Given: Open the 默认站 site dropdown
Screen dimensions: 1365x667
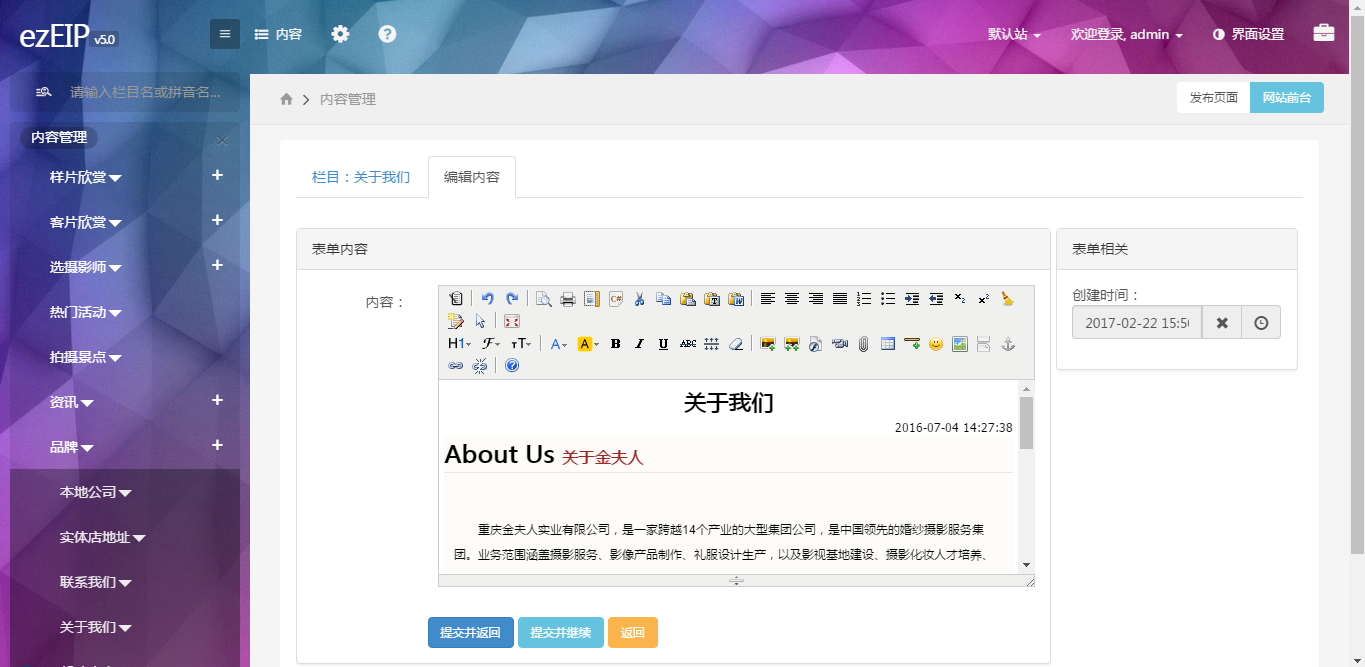Looking at the screenshot, I should tap(1014, 34).
